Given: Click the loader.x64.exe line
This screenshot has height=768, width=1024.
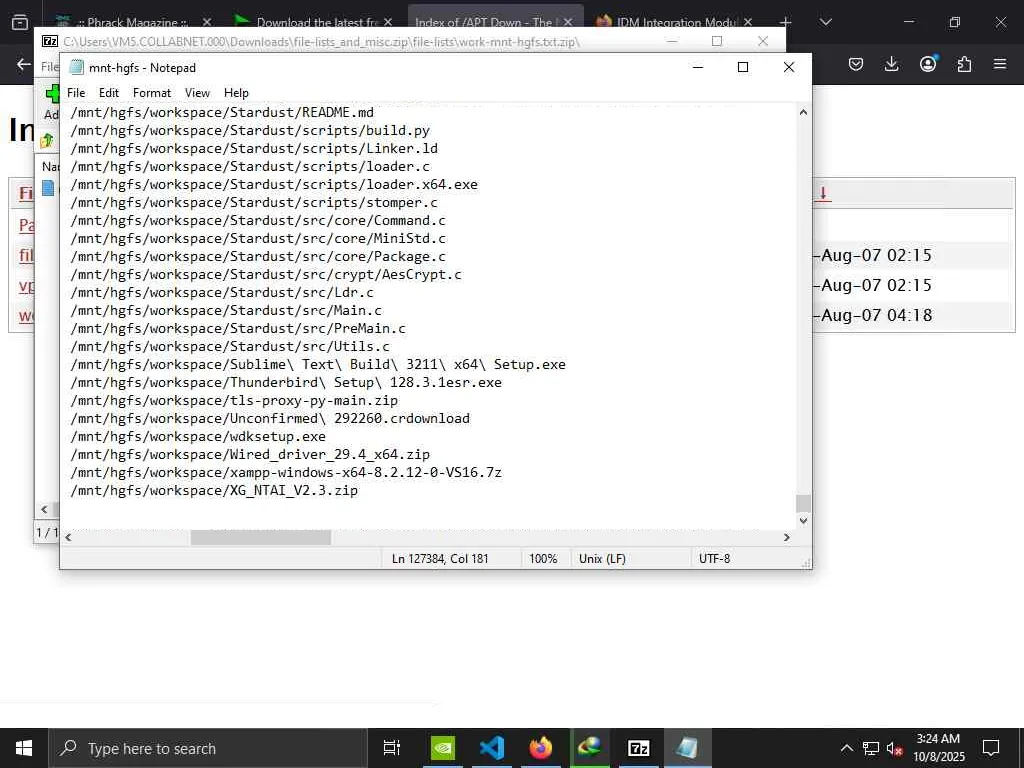Looking at the screenshot, I should point(274,185).
